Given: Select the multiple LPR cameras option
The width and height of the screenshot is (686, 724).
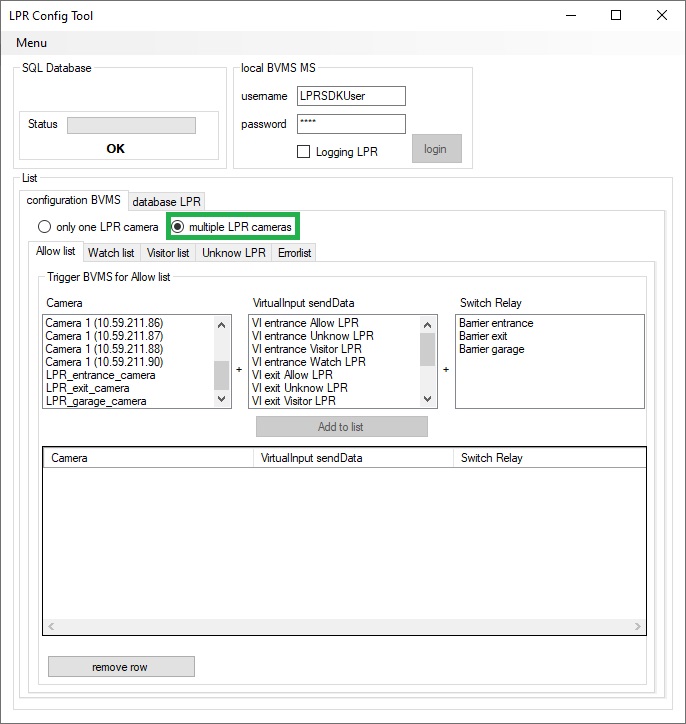Looking at the screenshot, I should click(179, 227).
